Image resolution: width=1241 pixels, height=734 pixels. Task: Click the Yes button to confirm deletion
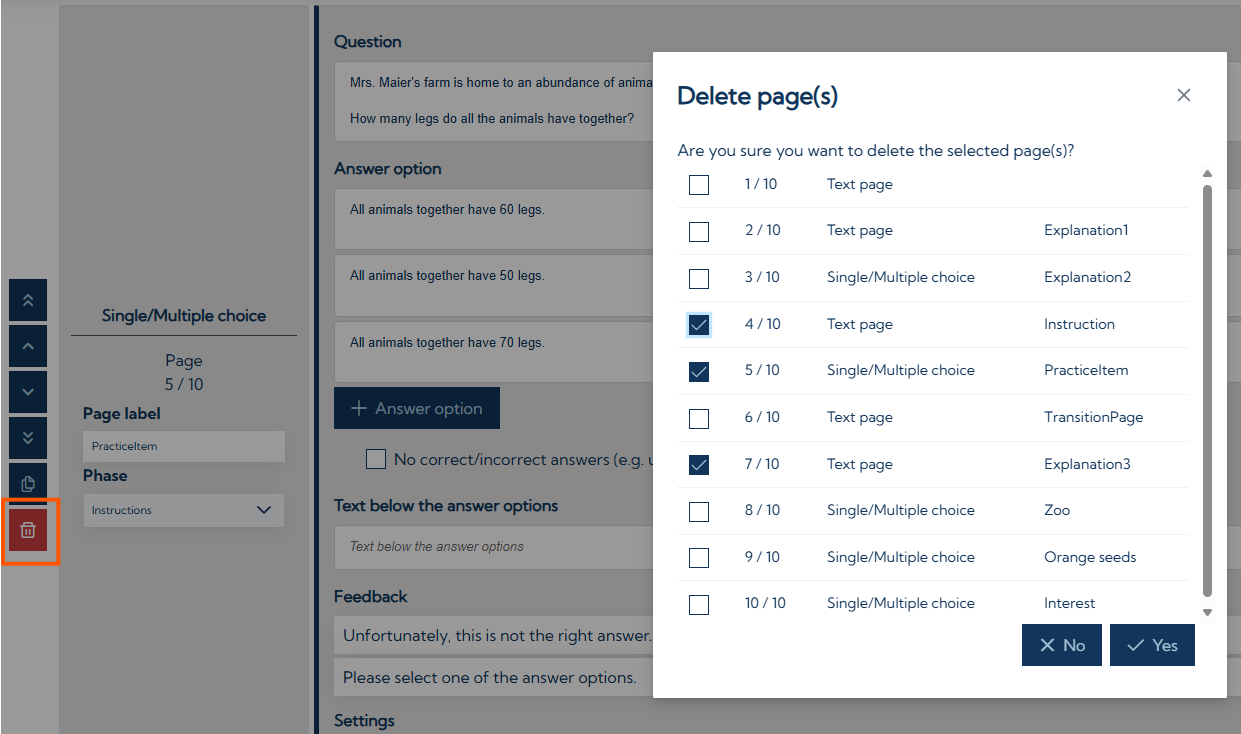[1152, 645]
